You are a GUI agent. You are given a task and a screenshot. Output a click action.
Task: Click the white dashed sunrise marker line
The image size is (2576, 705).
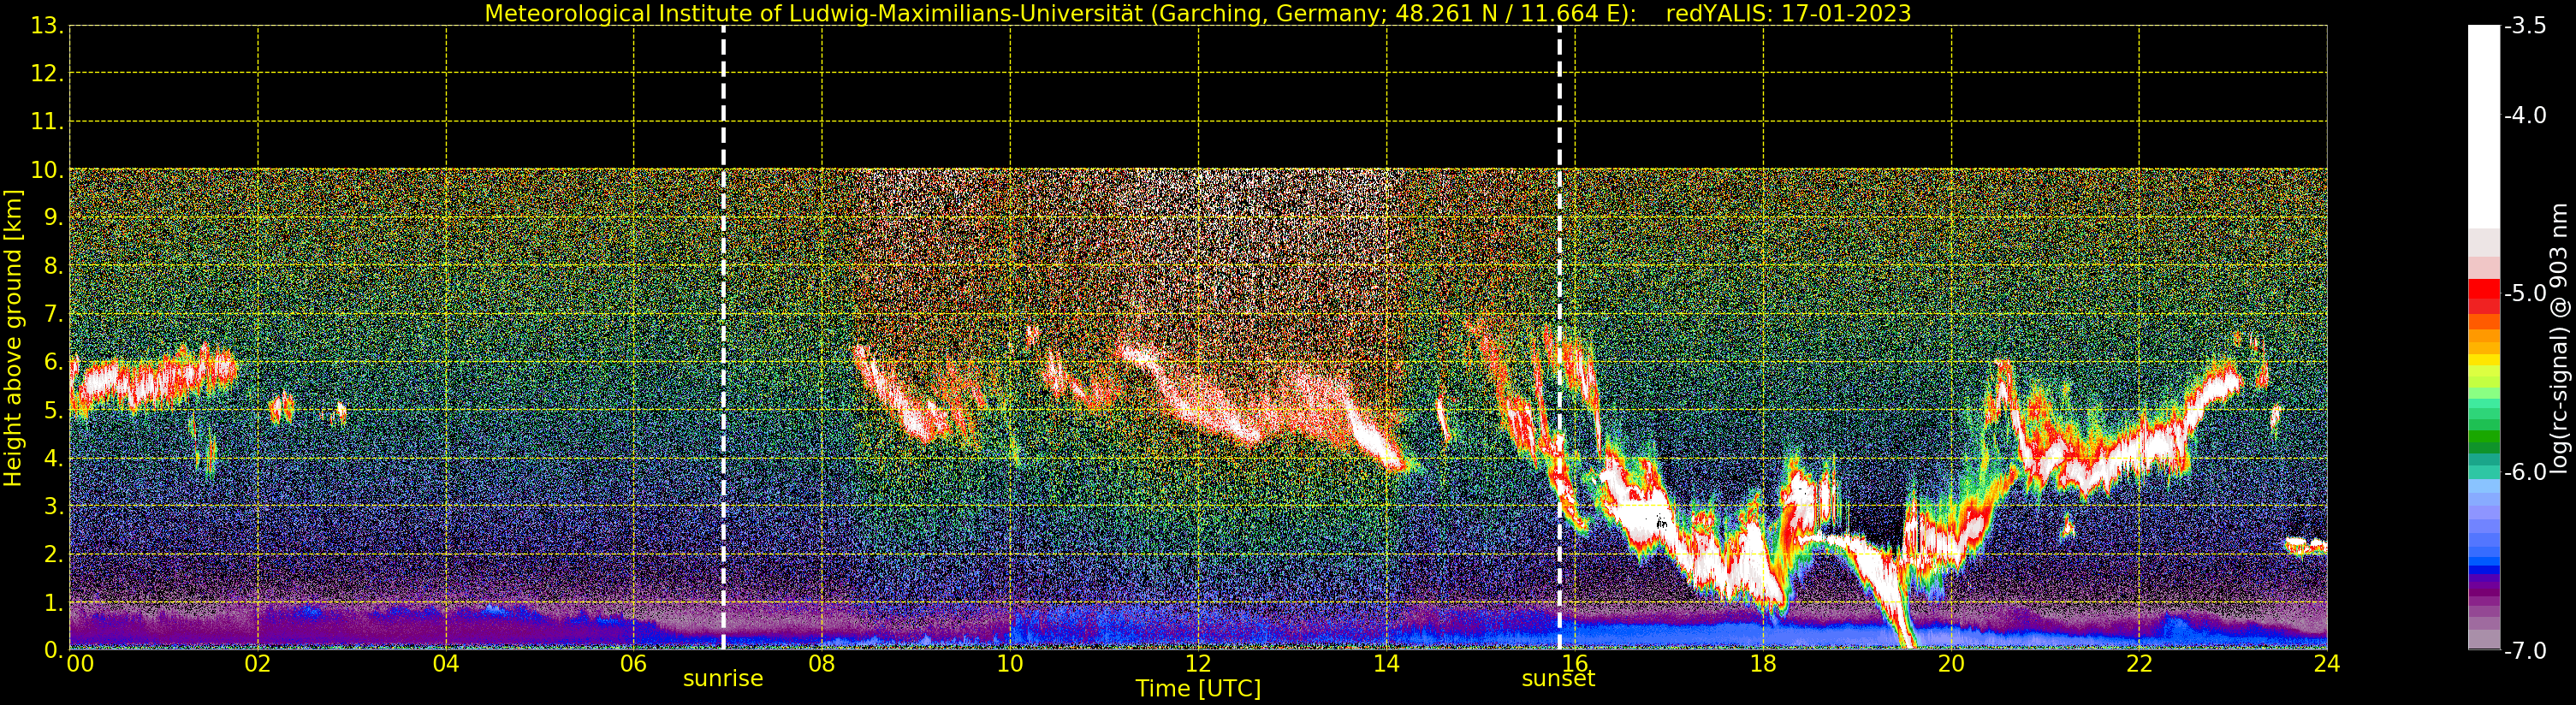coord(723,338)
